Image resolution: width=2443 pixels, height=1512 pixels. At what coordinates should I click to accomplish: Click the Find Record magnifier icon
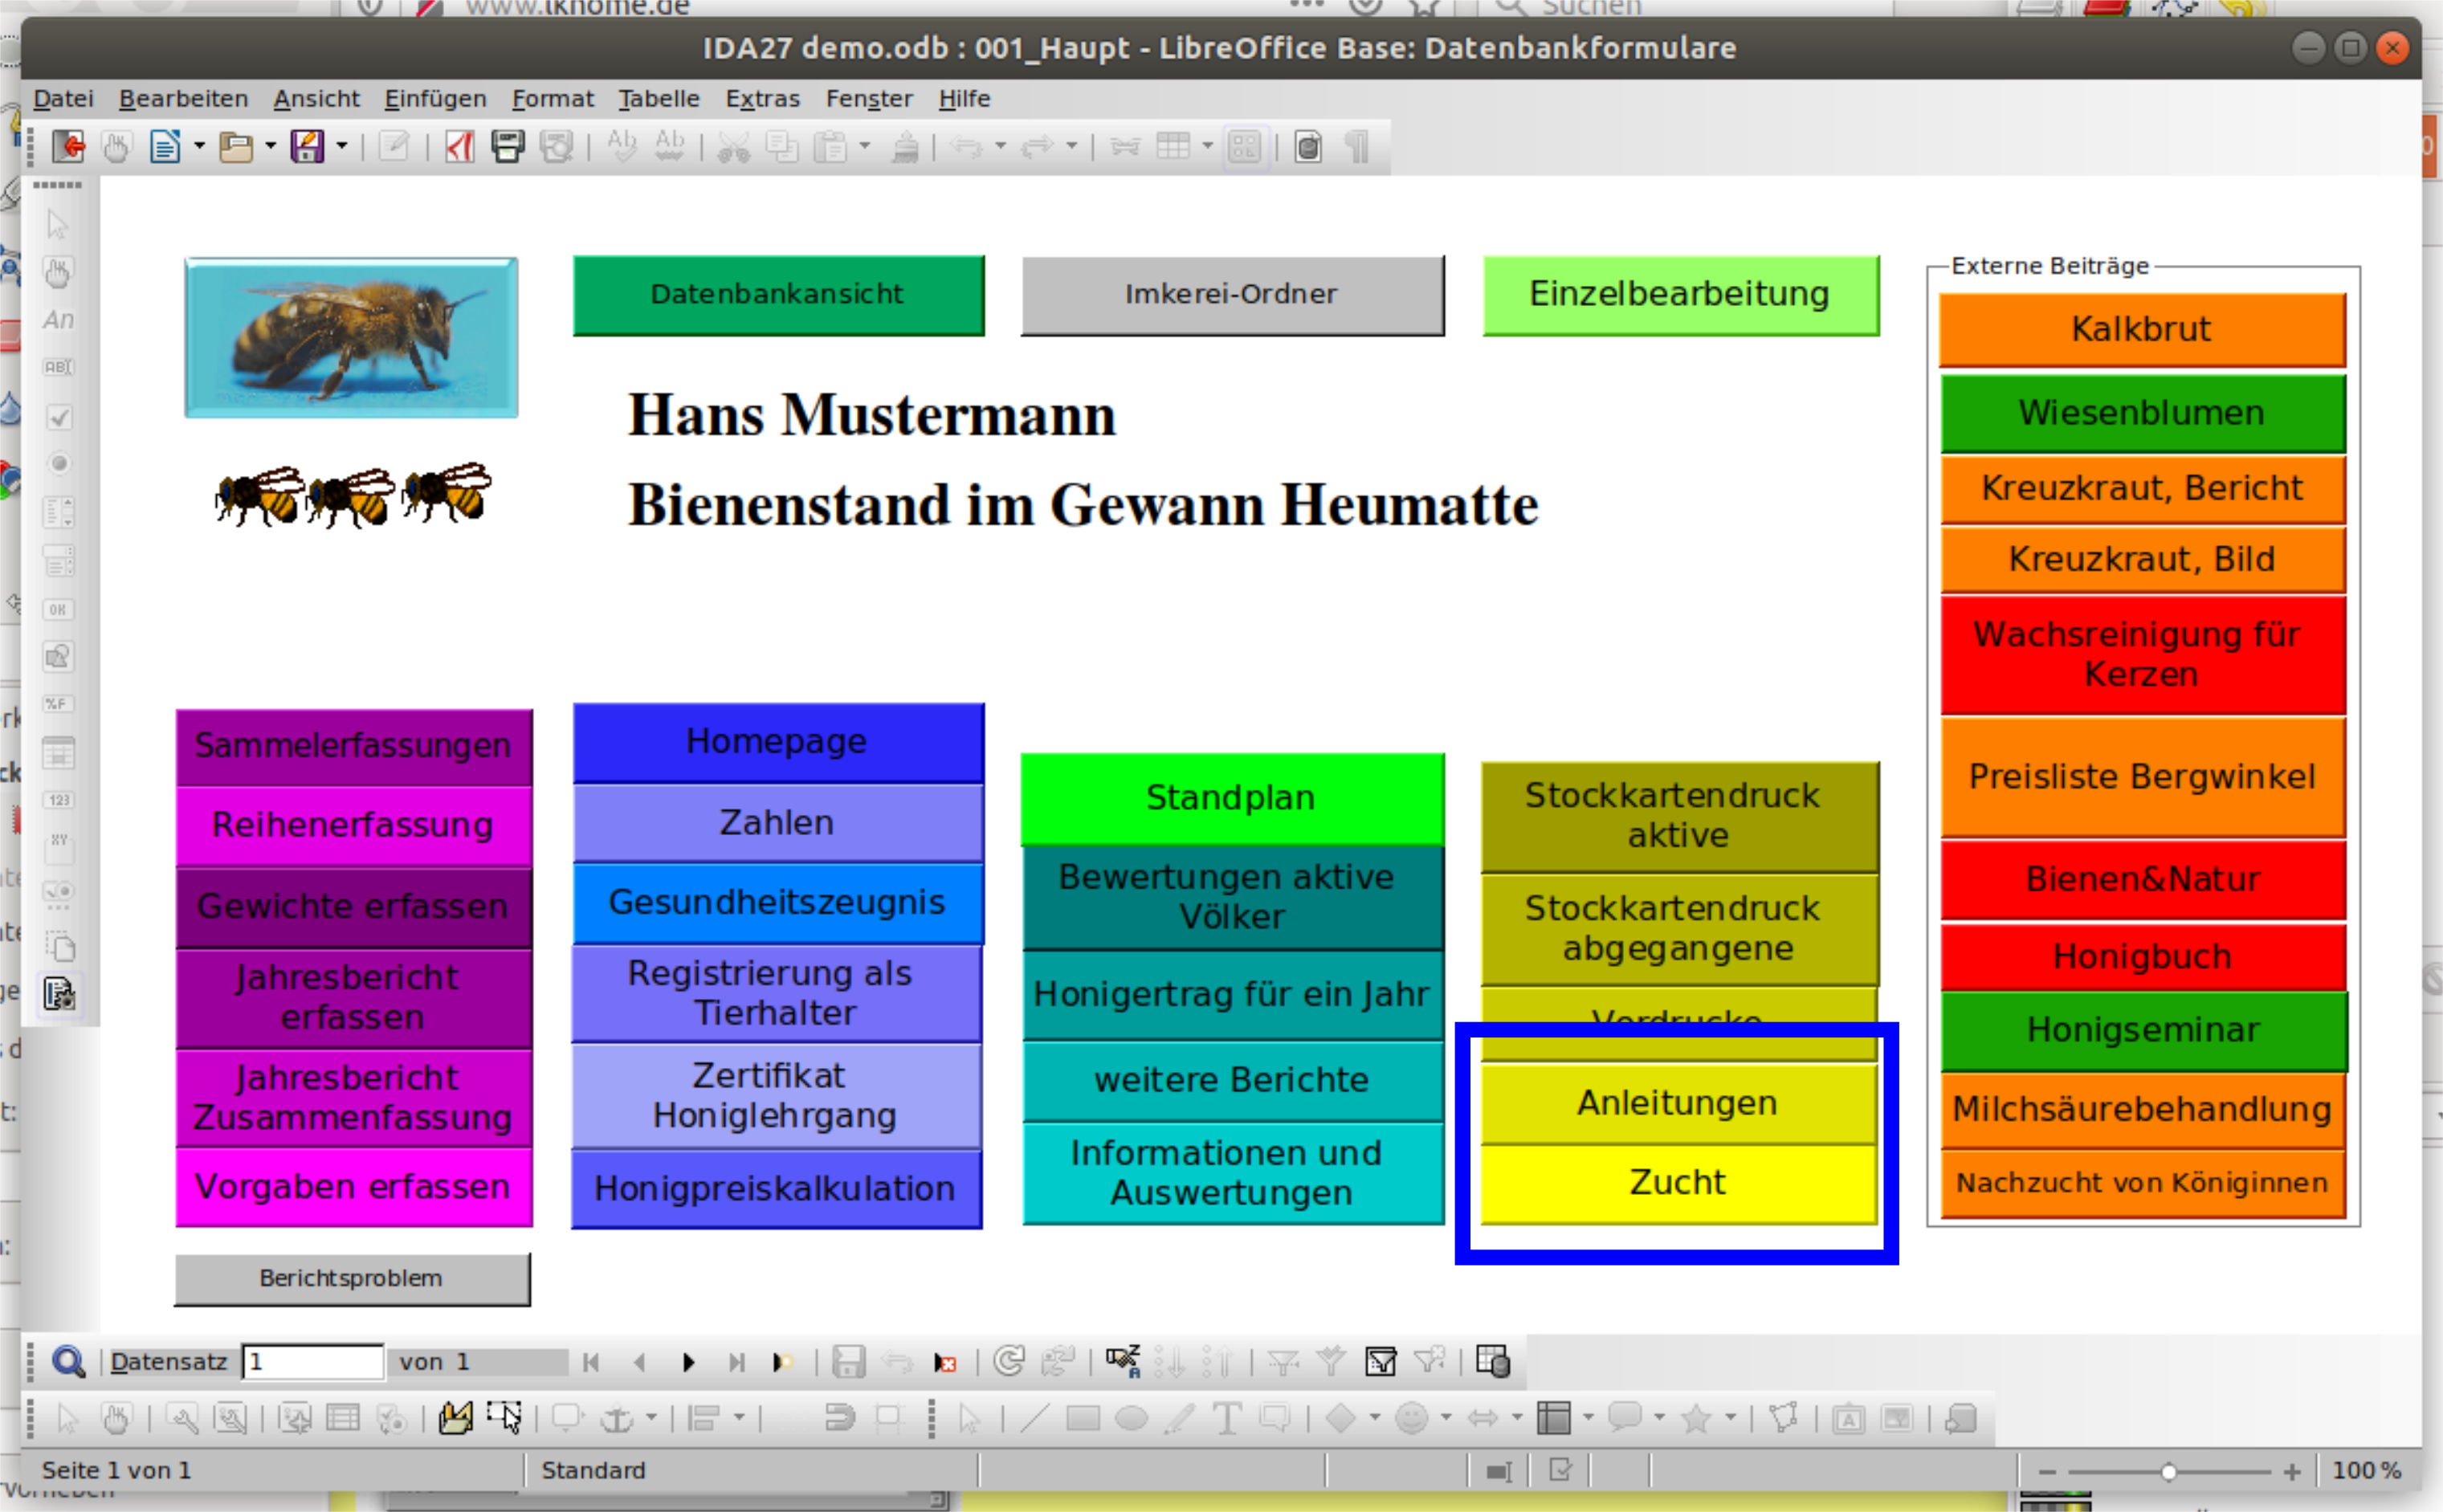[x=68, y=1361]
